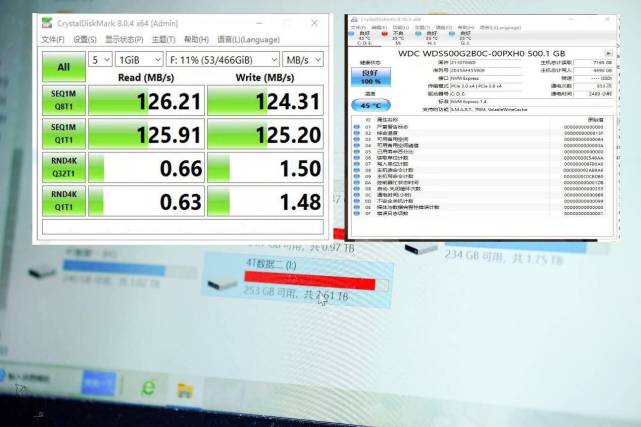
Task: Run the RND4K Q1T1 test
Action: pos(64,201)
